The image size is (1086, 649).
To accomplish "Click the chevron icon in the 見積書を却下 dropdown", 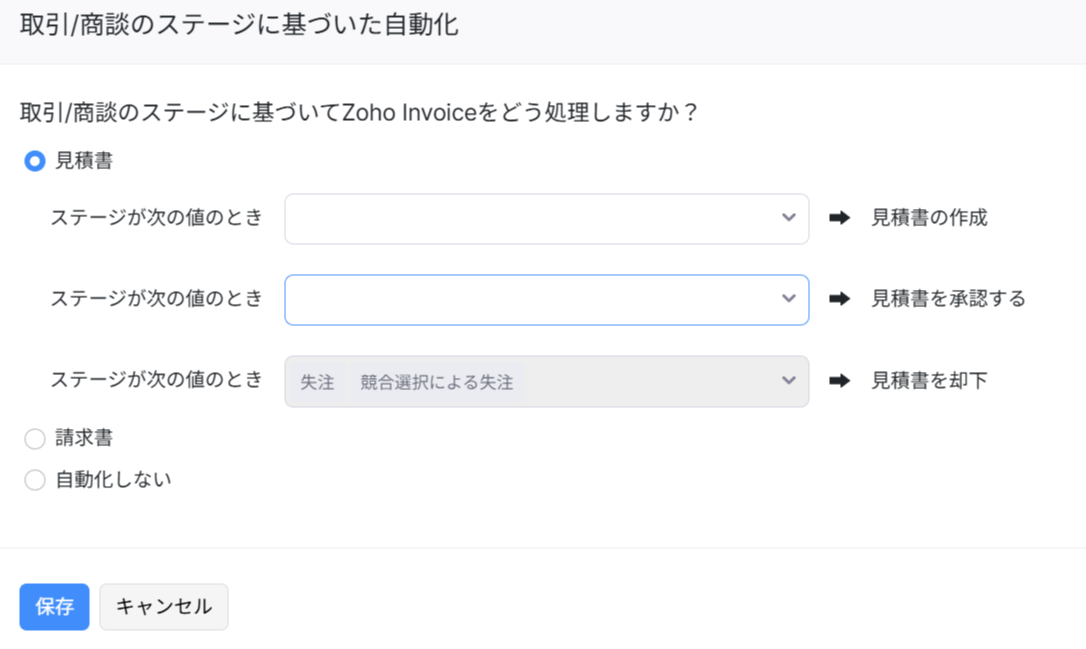I will 789,381.
